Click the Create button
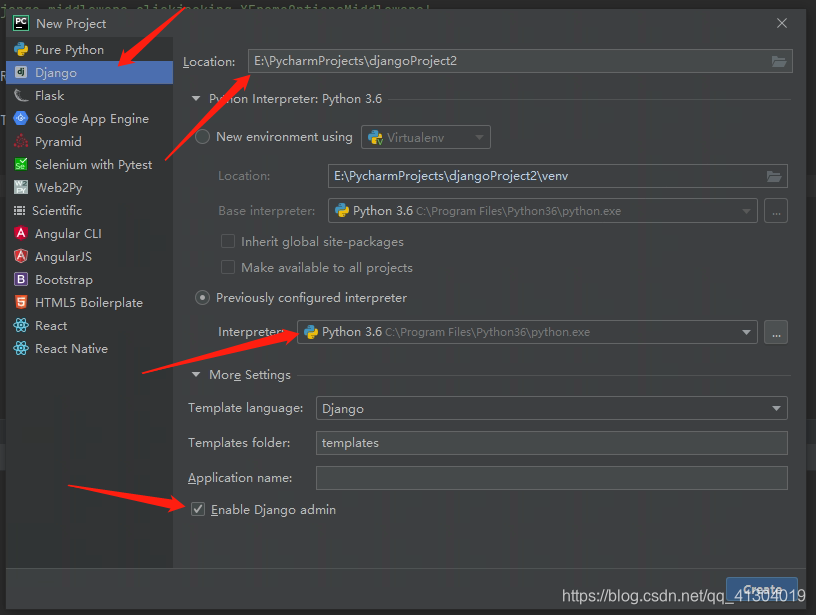The height and width of the screenshot is (615, 816). [x=762, y=590]
